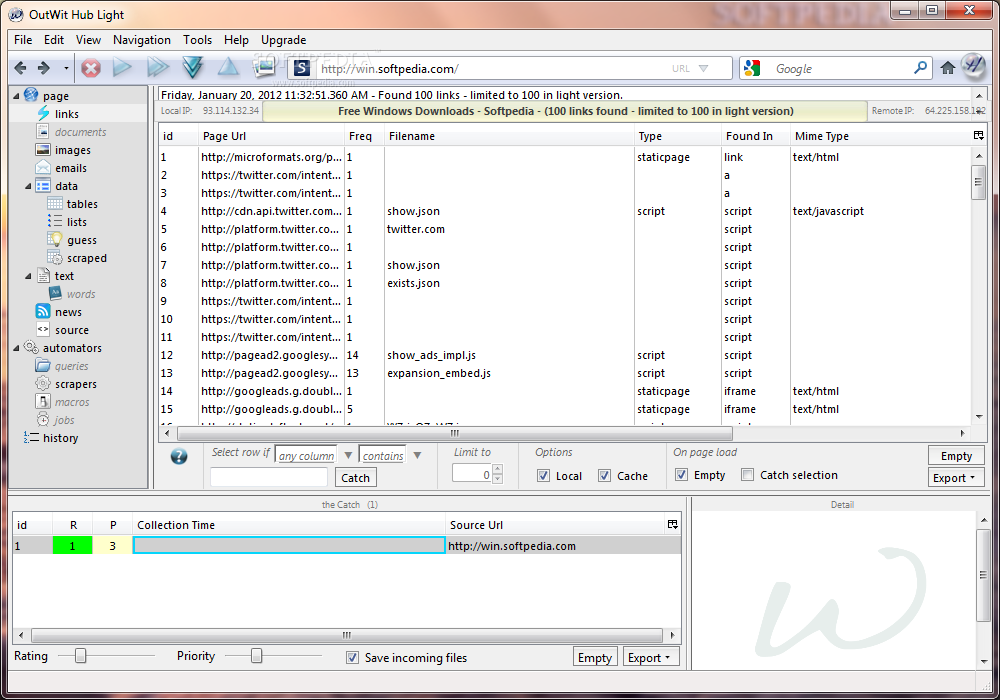The width and height of the screenshot is (1000, 700).
Task: Select row with show_ads_impl.js filename
Action: pyautogui.click(x=564, y=355)
